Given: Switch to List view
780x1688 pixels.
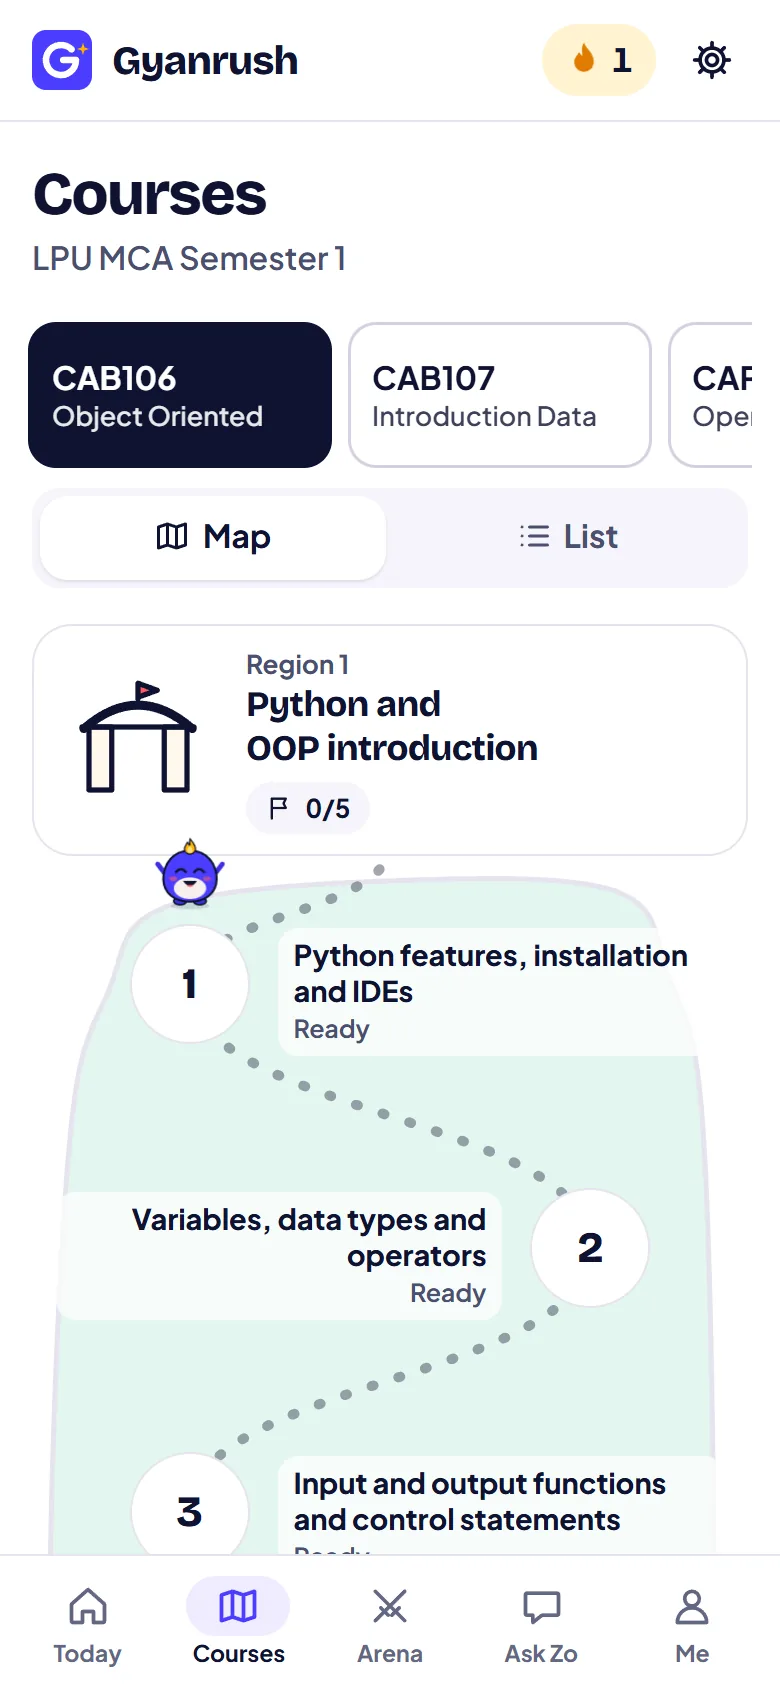Looking at the screenshot, I should (x=568, y=537).
